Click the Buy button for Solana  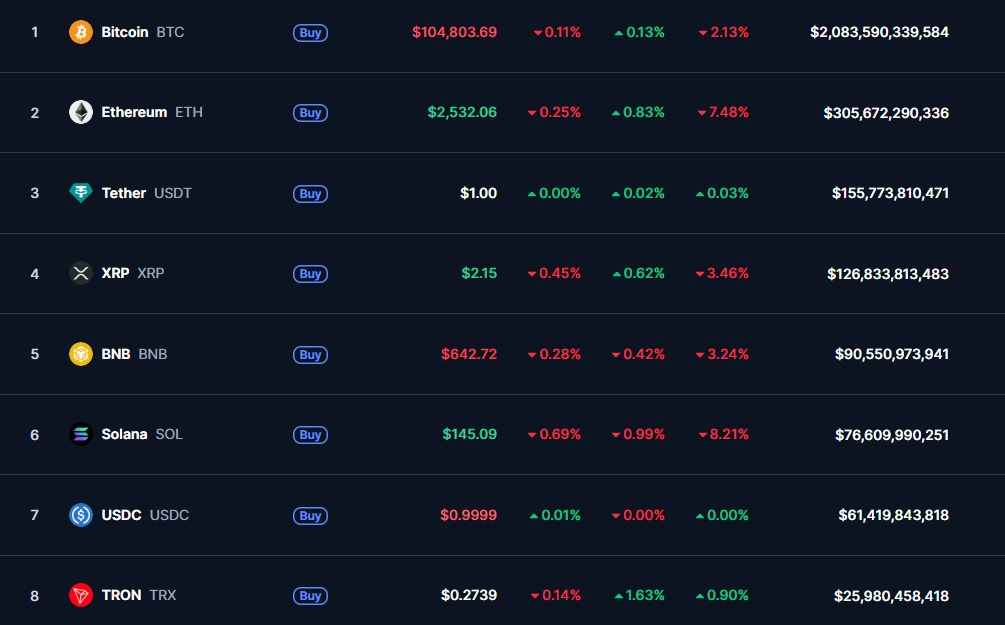pos(310,434)
